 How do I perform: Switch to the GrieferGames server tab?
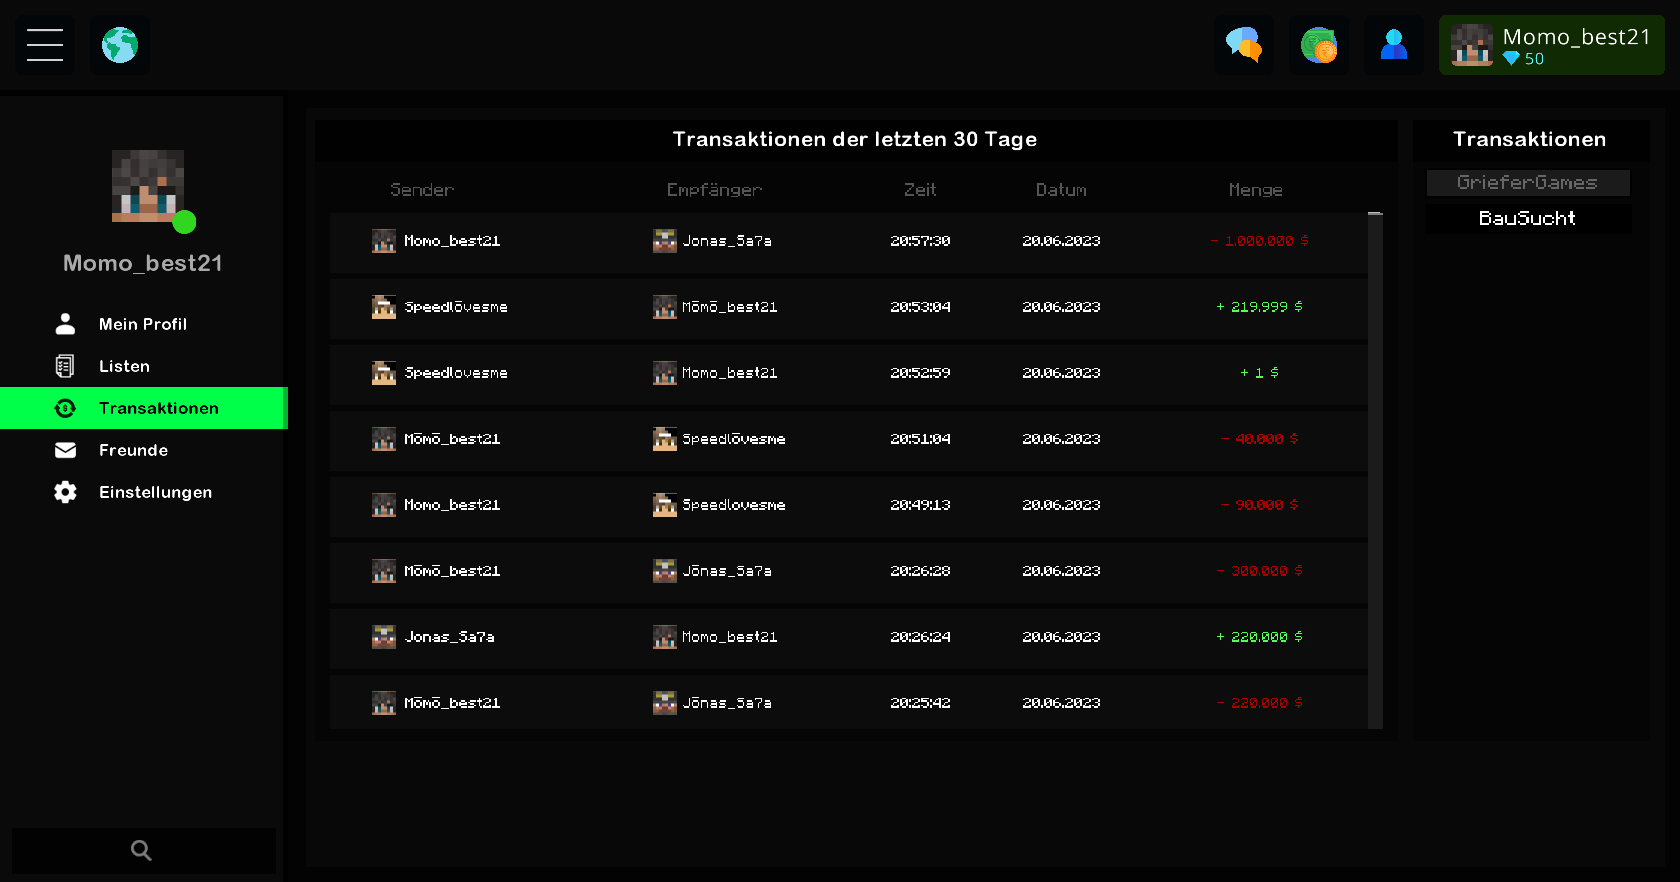(1528, 183)
